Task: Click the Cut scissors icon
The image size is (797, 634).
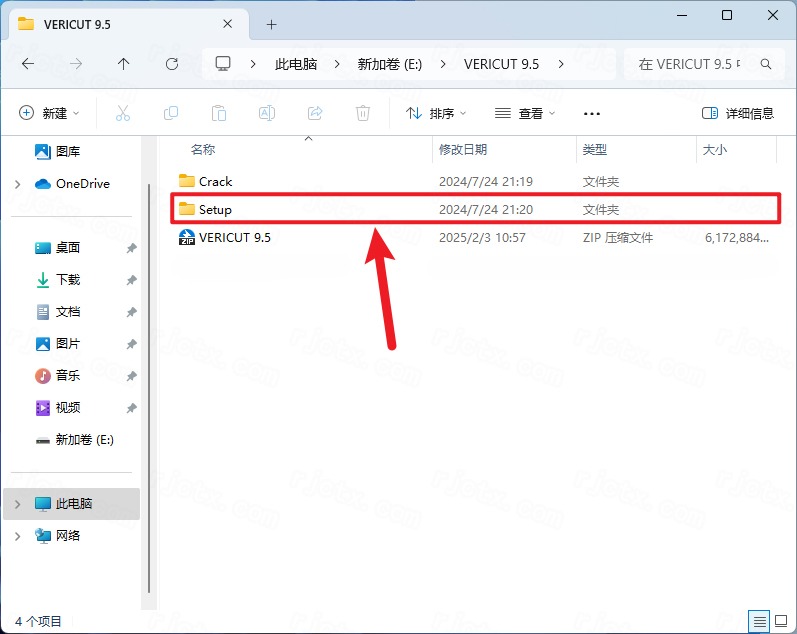Action: pos(122,113)
